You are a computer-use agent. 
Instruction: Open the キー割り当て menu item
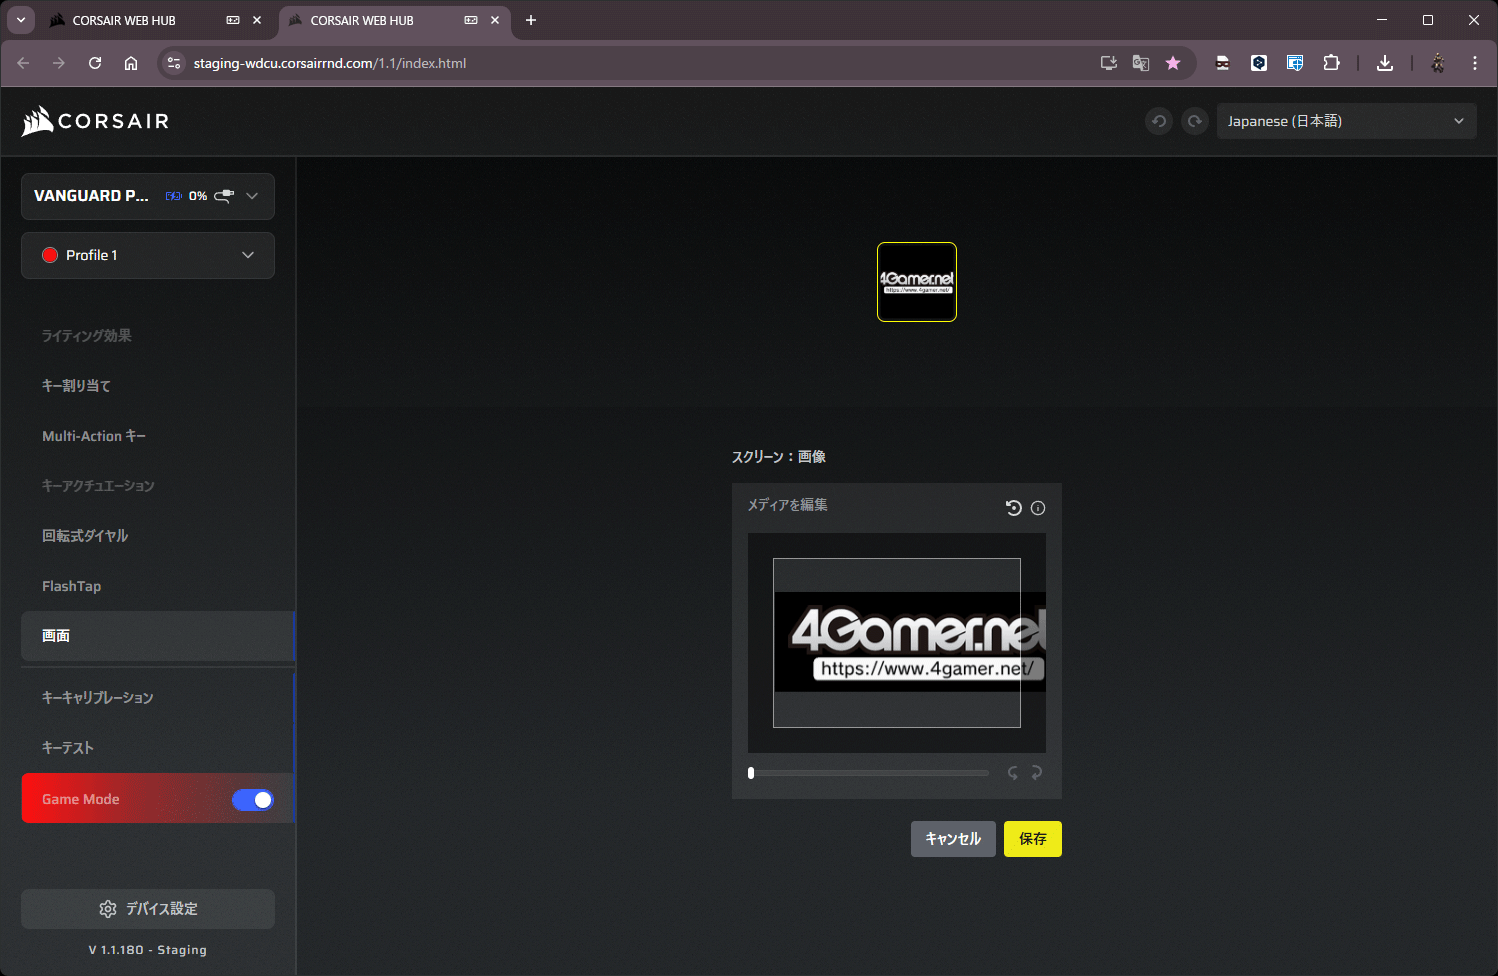[x=76, y=386]
